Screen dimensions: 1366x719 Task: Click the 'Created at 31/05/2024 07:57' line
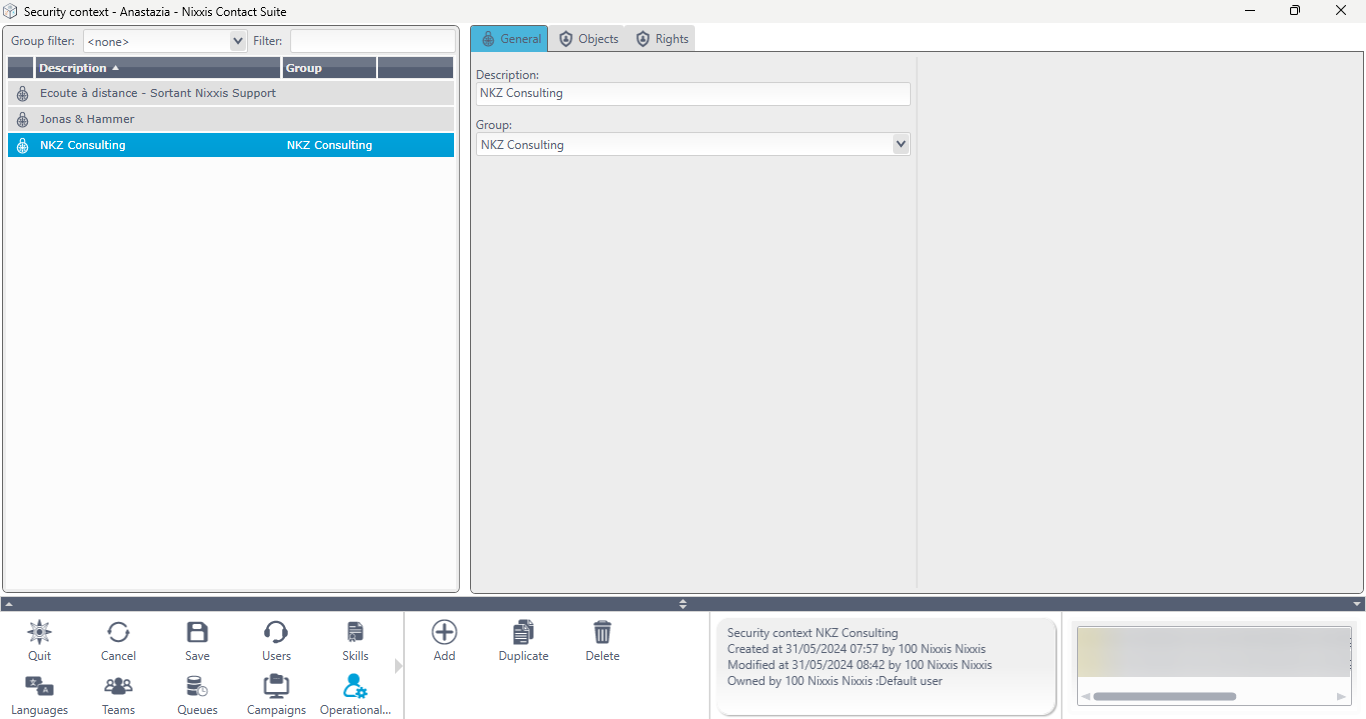(856, 649)
